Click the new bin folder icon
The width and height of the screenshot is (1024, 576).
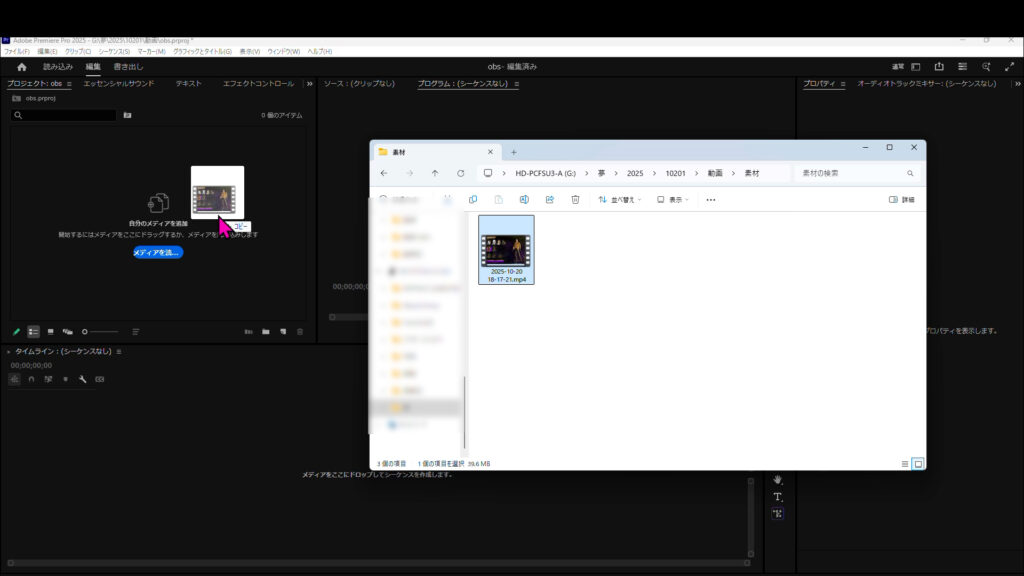pos(266,331)
